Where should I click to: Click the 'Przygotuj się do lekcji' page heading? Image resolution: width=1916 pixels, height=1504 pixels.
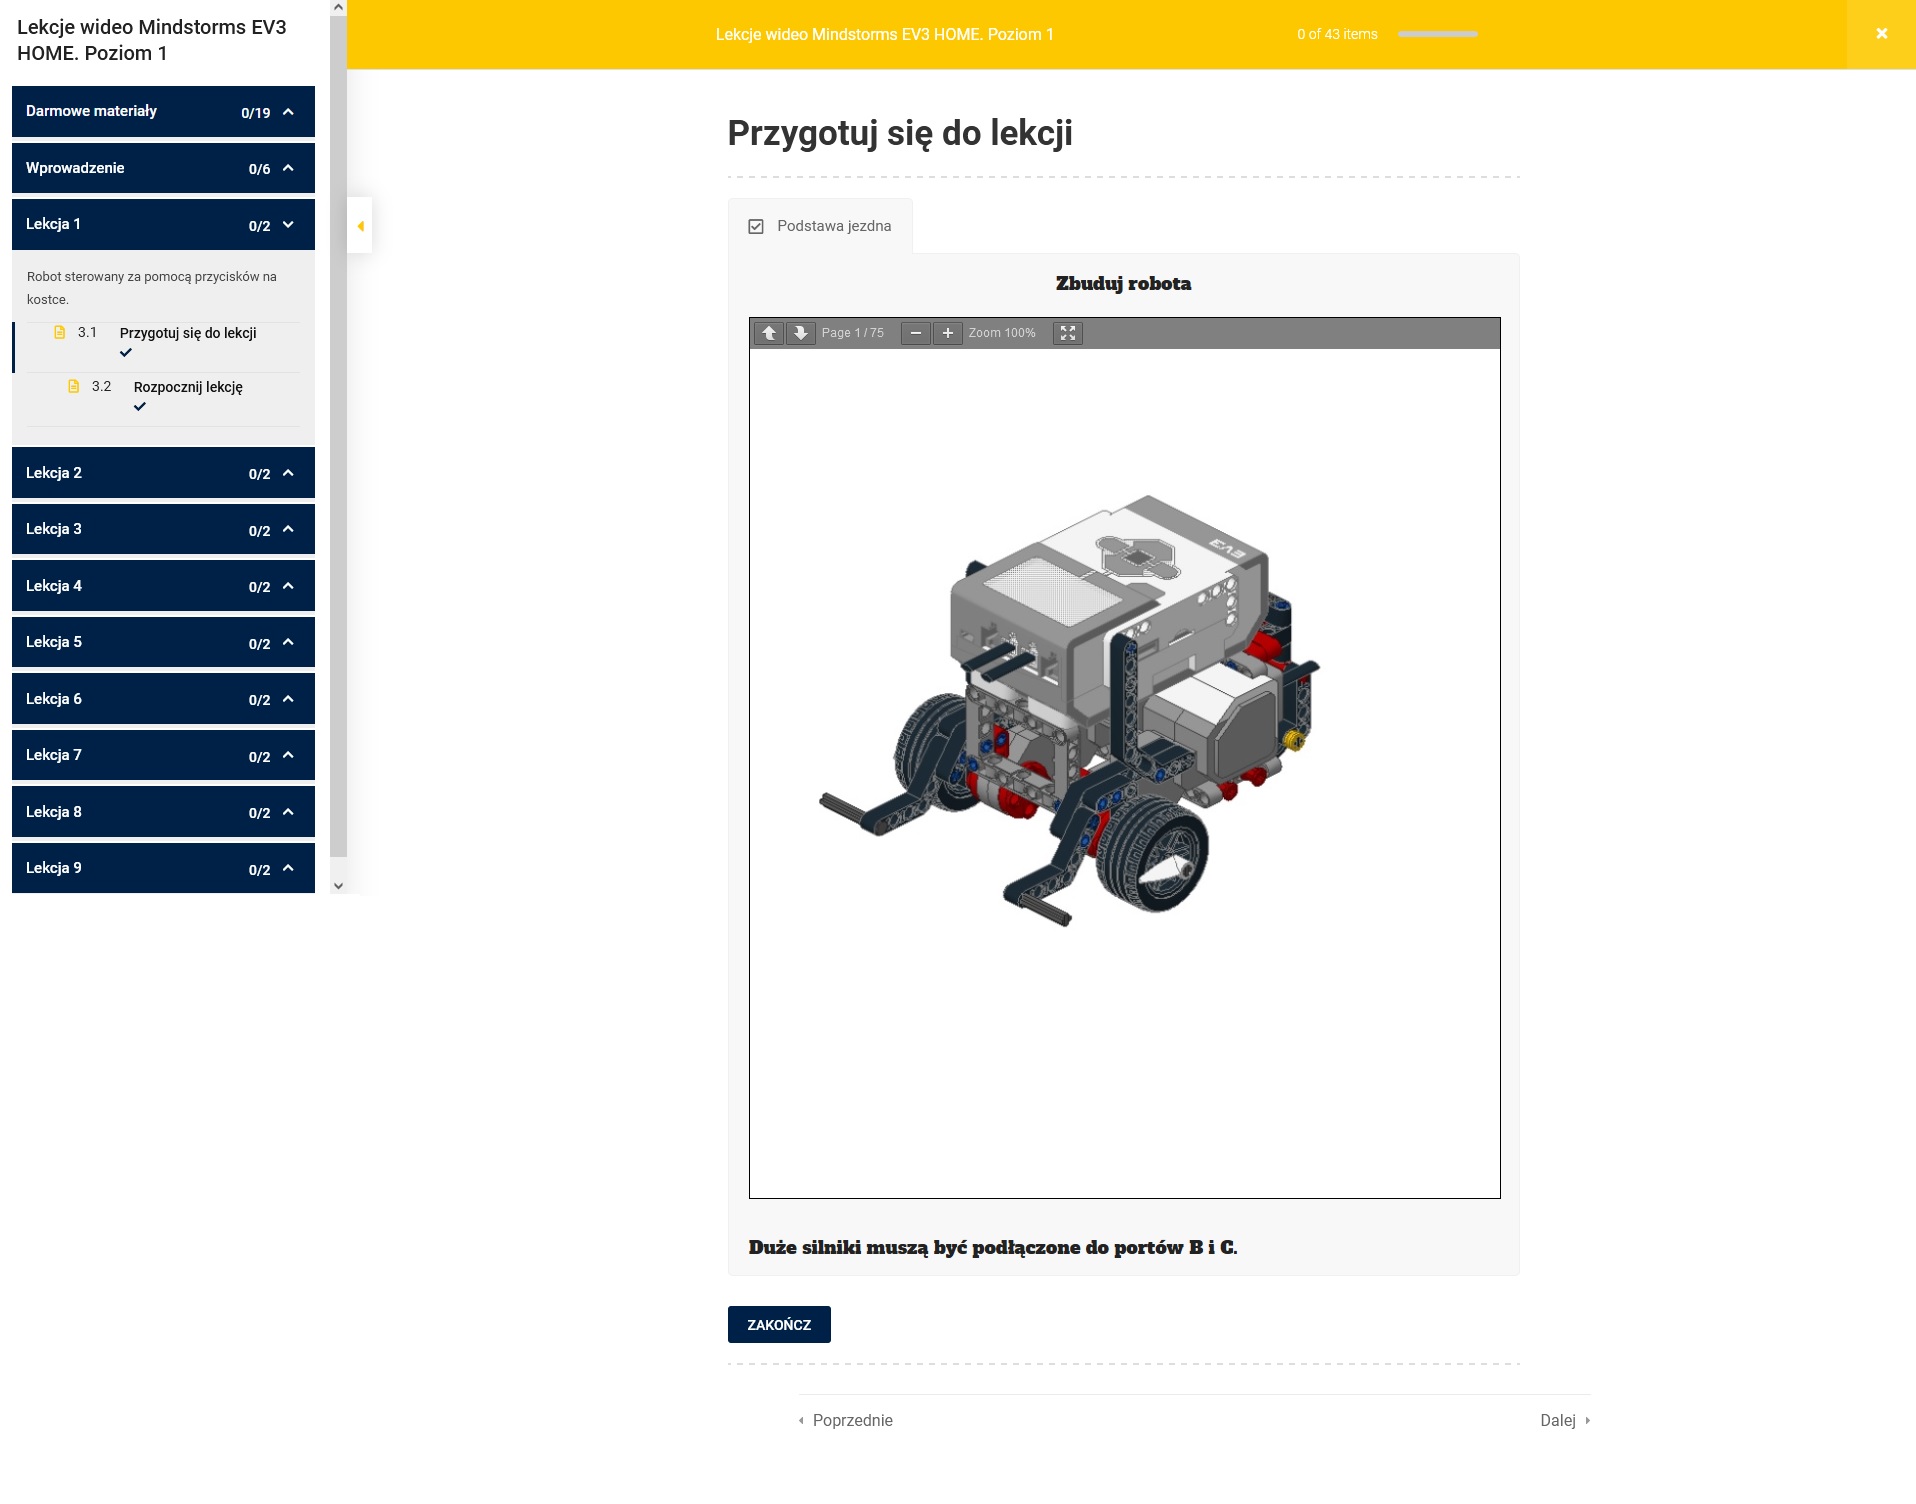coord(900,133)
